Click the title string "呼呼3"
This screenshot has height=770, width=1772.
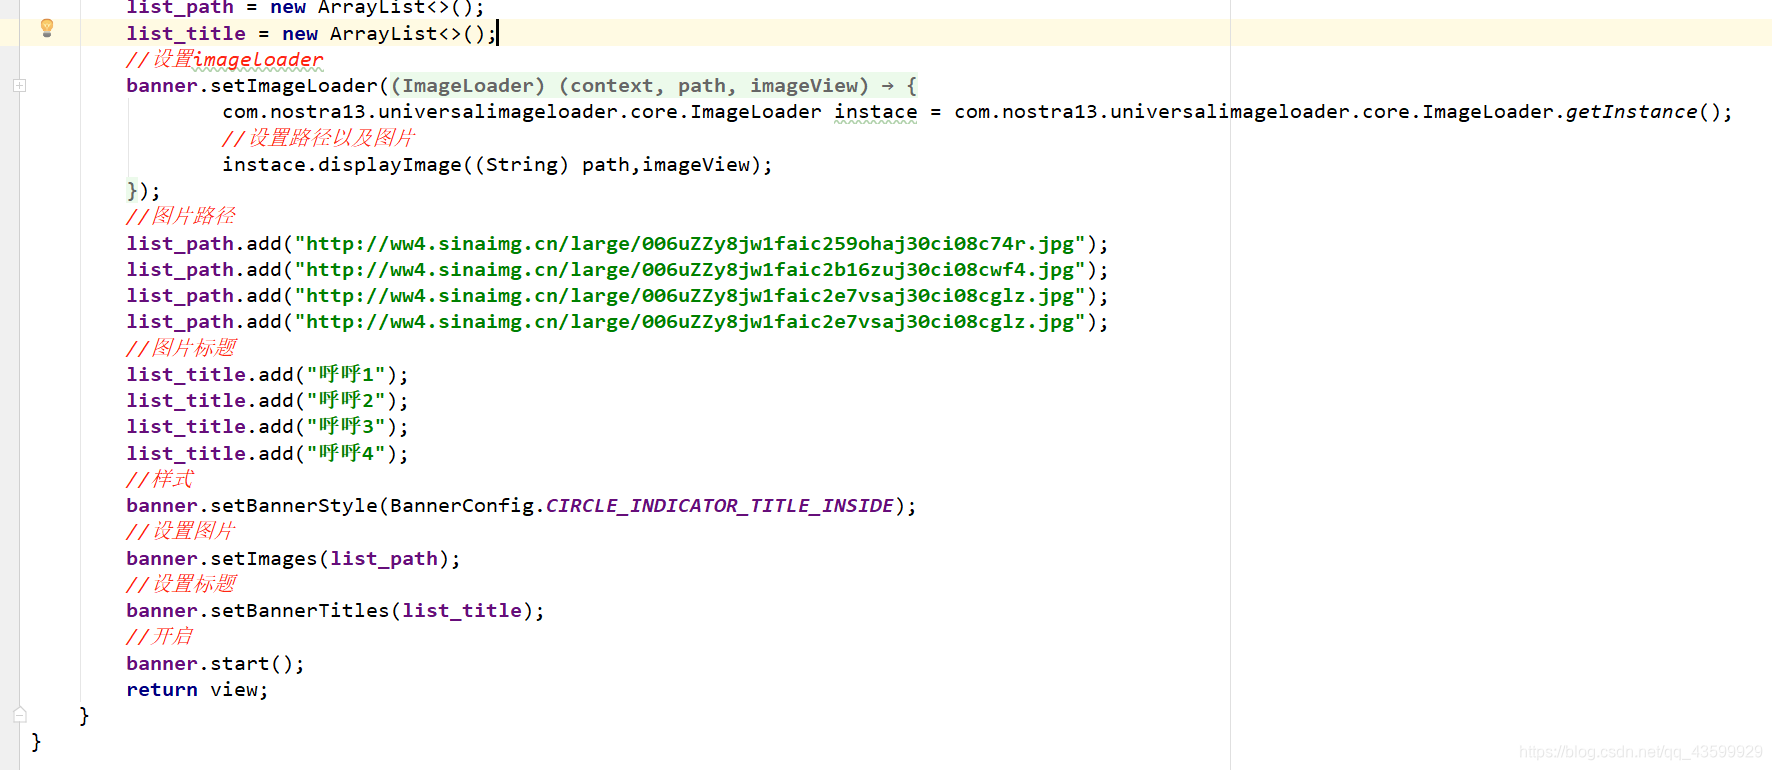(x=346, y=427)
